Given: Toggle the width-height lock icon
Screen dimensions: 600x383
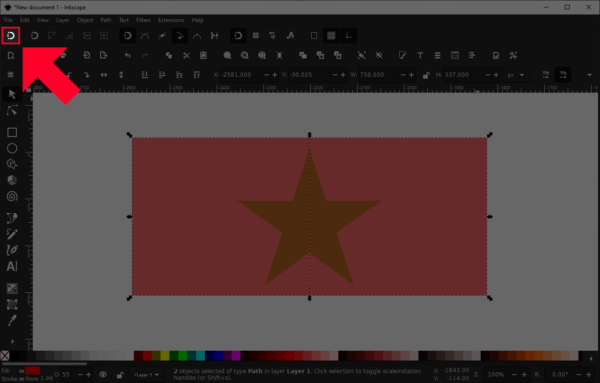Looking at the screenshot, I should [426, 75].
